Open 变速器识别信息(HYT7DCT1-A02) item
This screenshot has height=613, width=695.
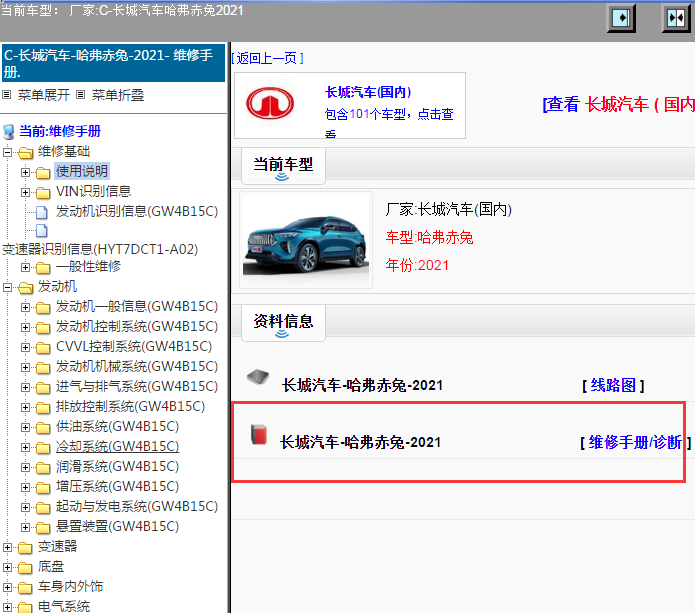point(100,249)
